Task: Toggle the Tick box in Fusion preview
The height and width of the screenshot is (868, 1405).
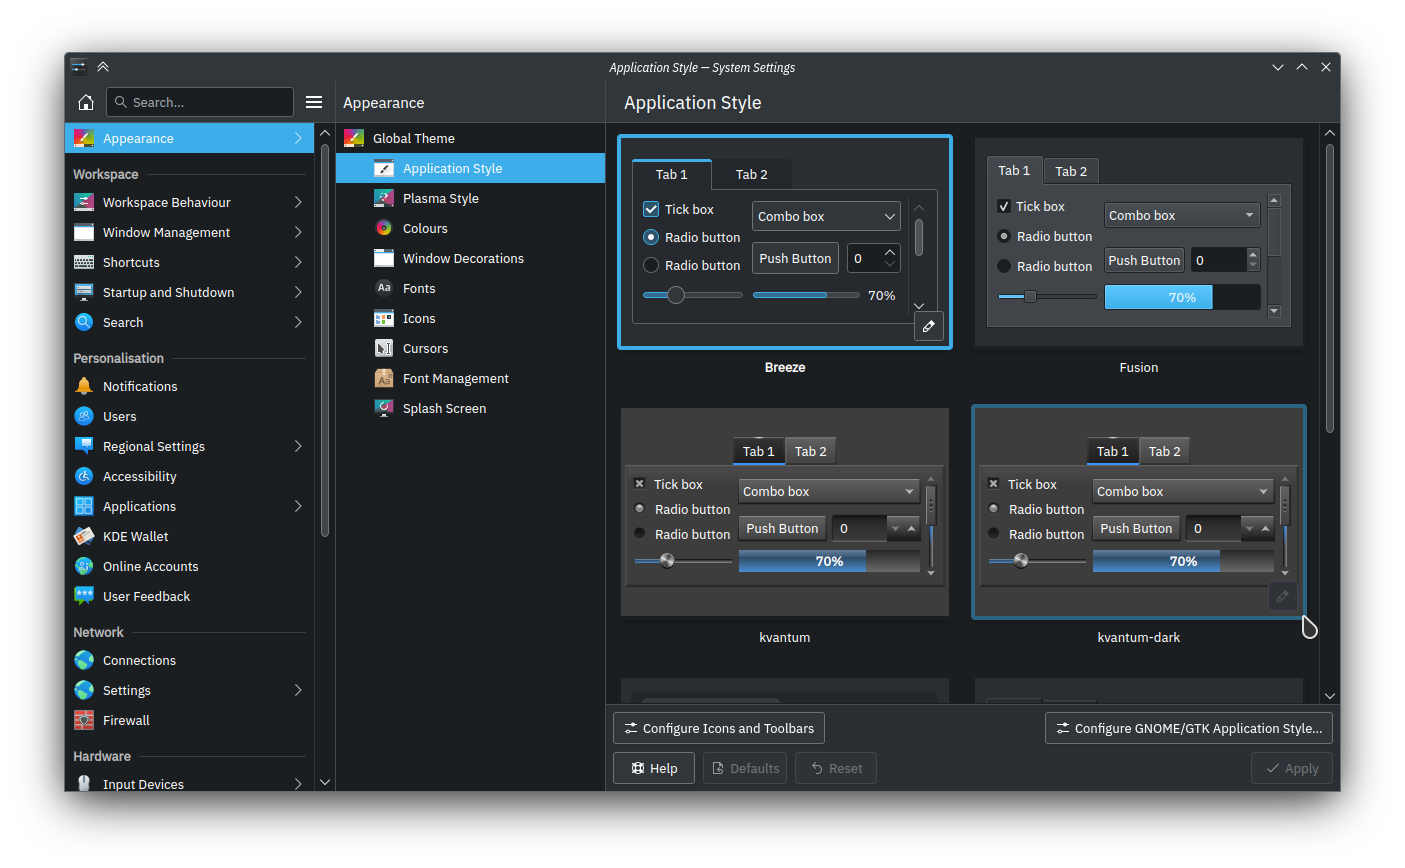Action: pyautogui.click(x=1004, y=206)
